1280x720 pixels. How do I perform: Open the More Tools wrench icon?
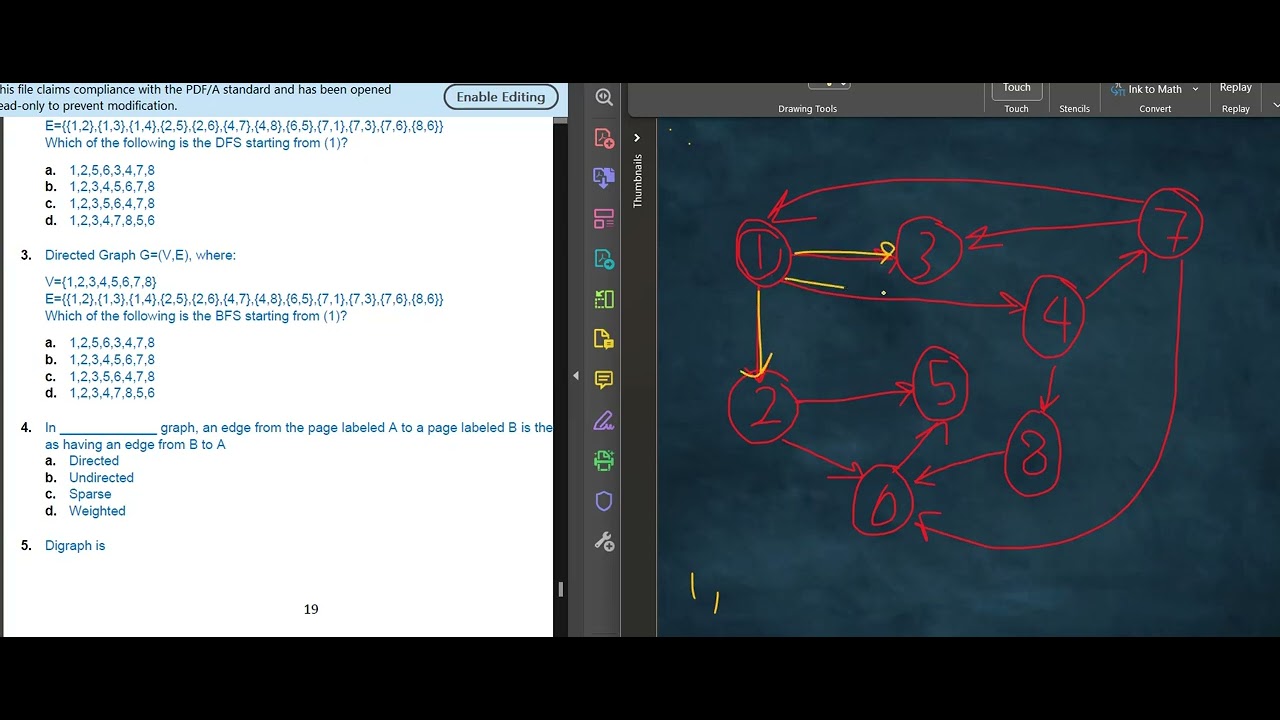(604, 542)
